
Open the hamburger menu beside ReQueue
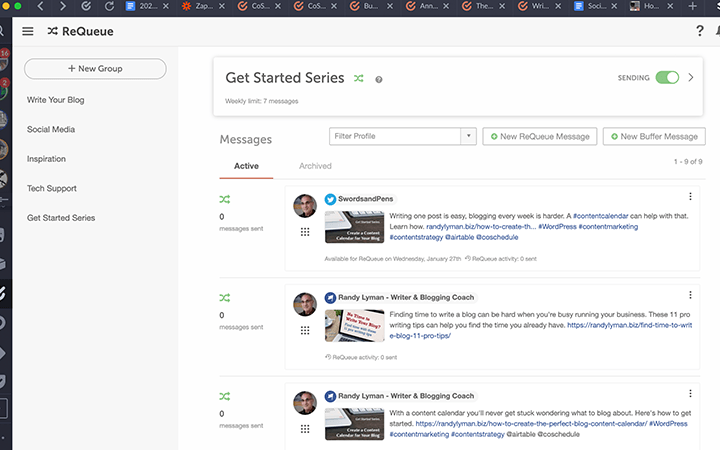click(28, 31)
